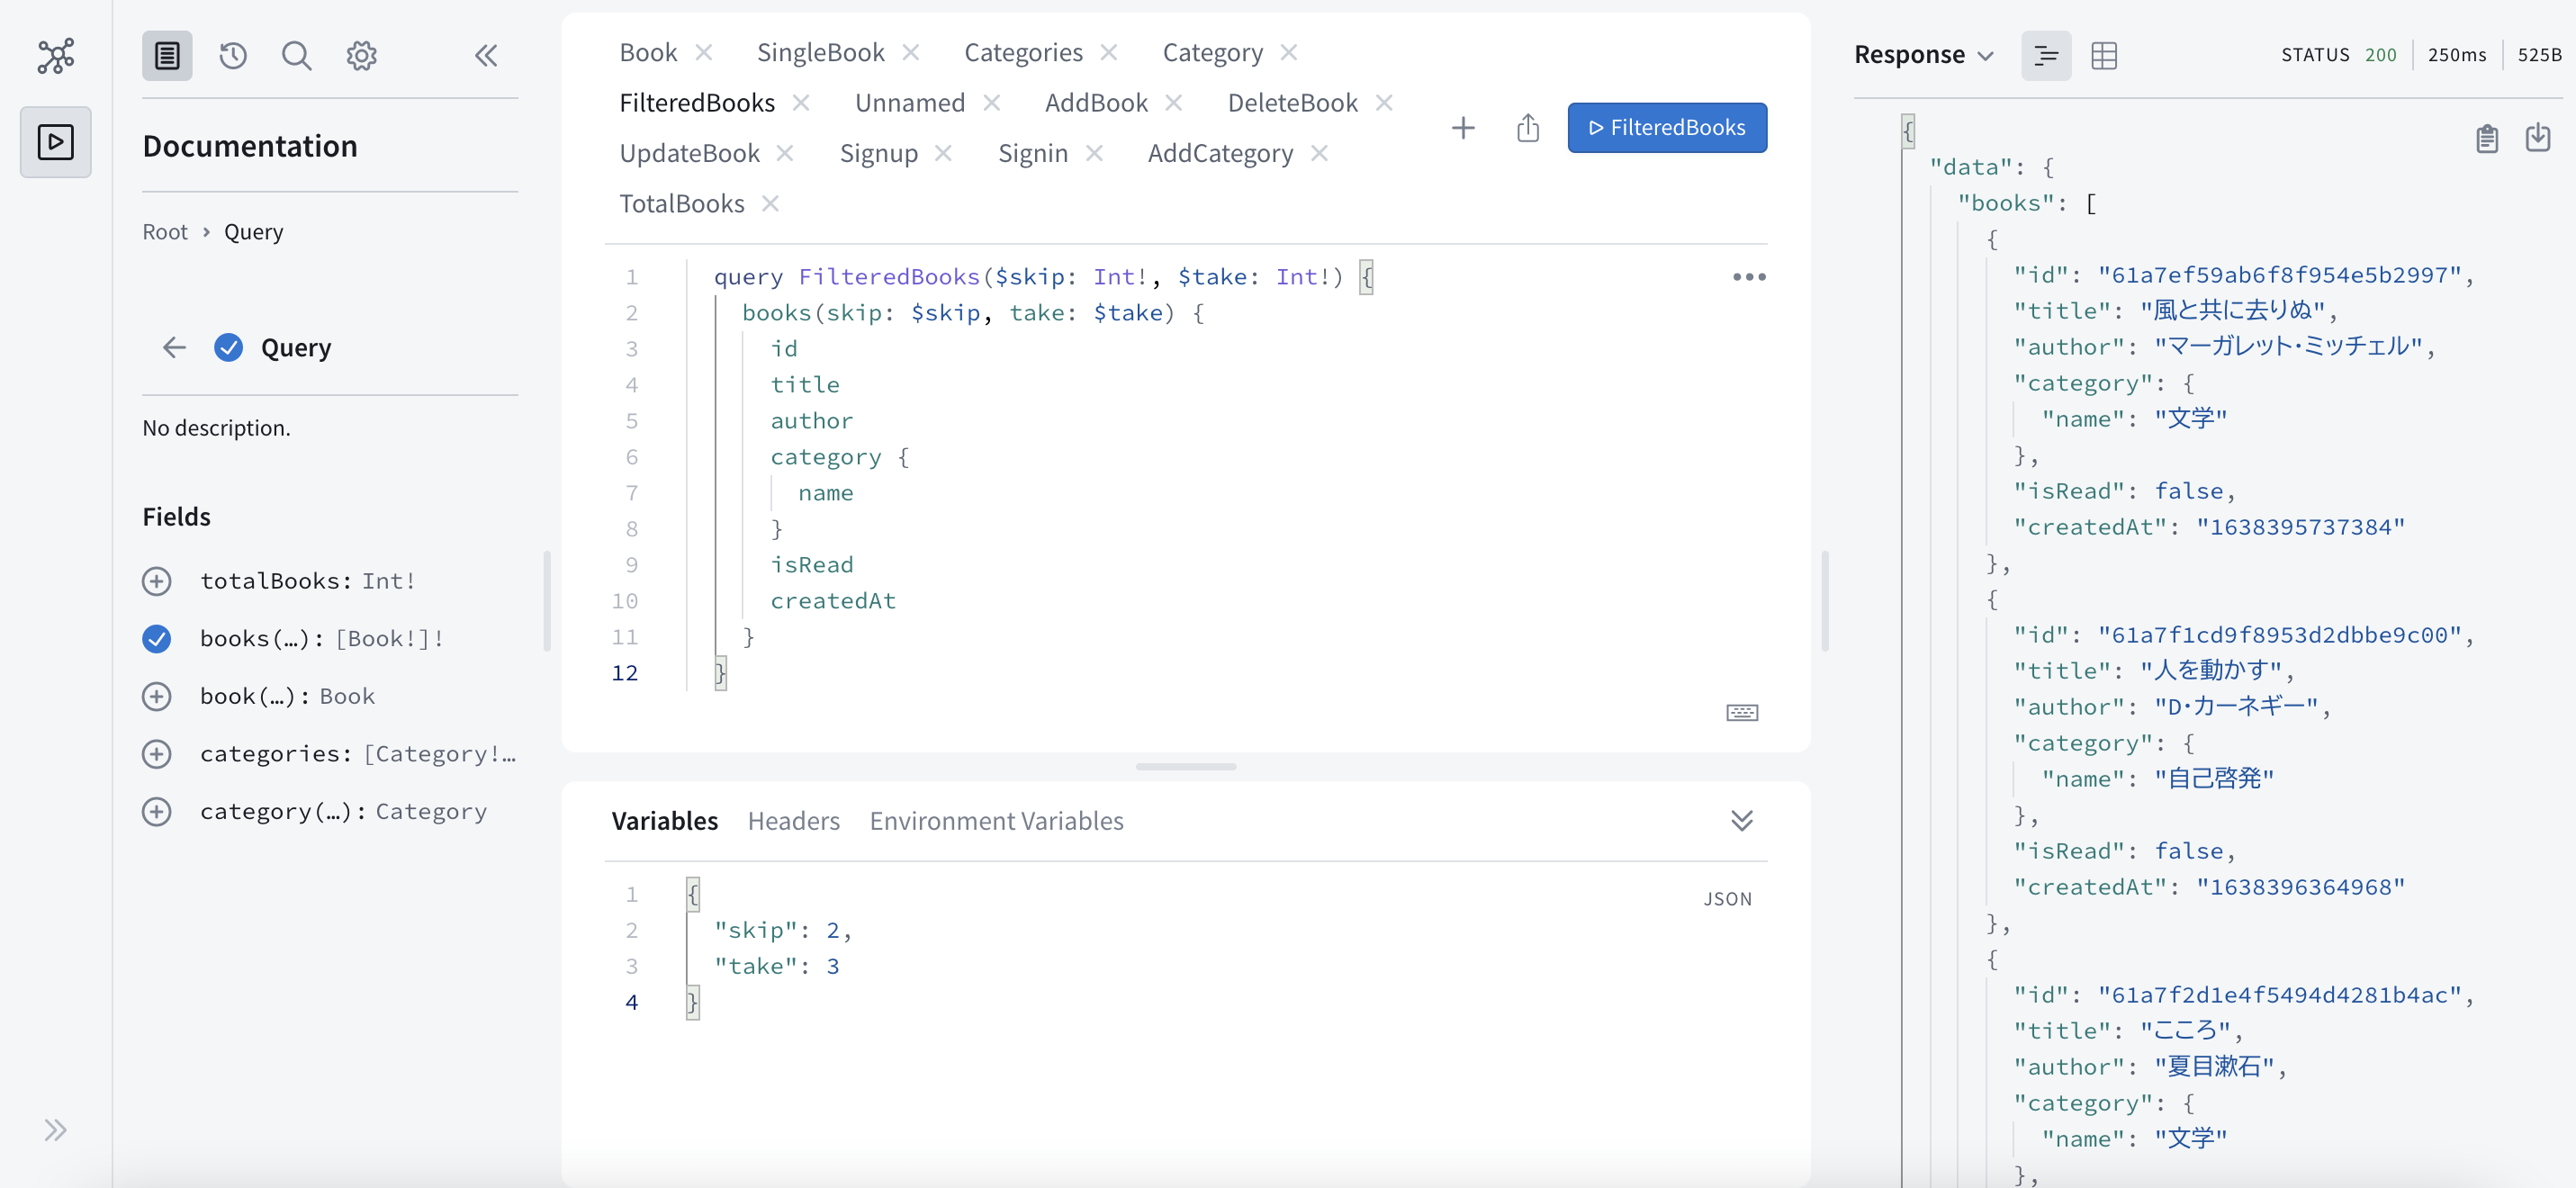This screenshot has width=2576, height=1188.
Task: Switch to the SingleBook tab
Action: (820, 52)
